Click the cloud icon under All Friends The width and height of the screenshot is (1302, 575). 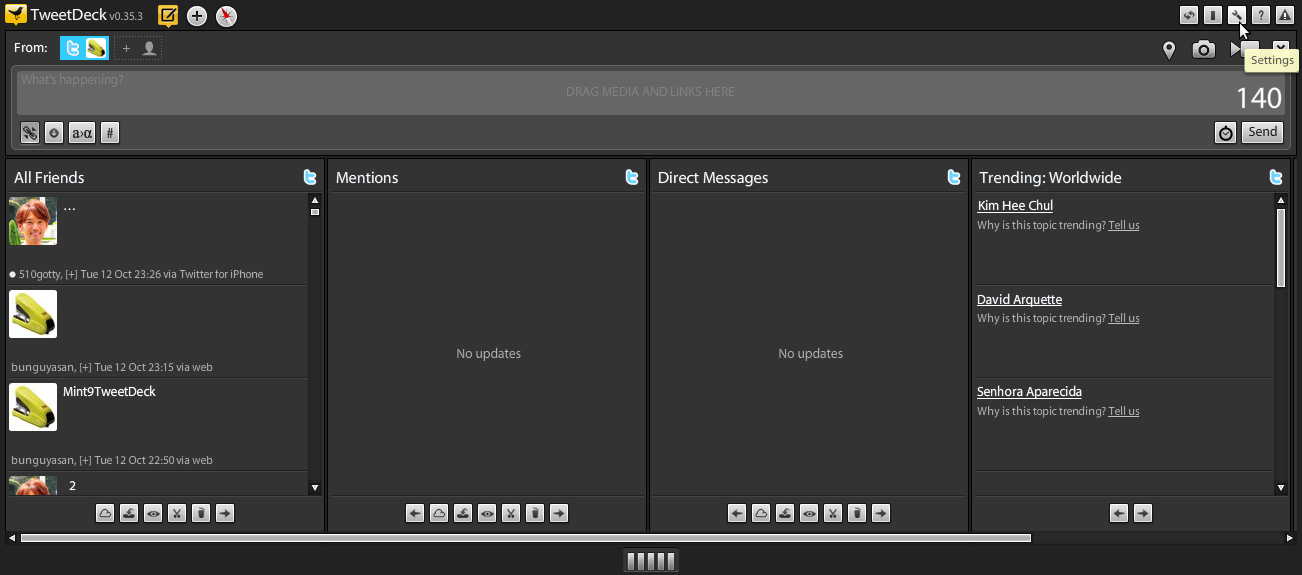[105, 513]
